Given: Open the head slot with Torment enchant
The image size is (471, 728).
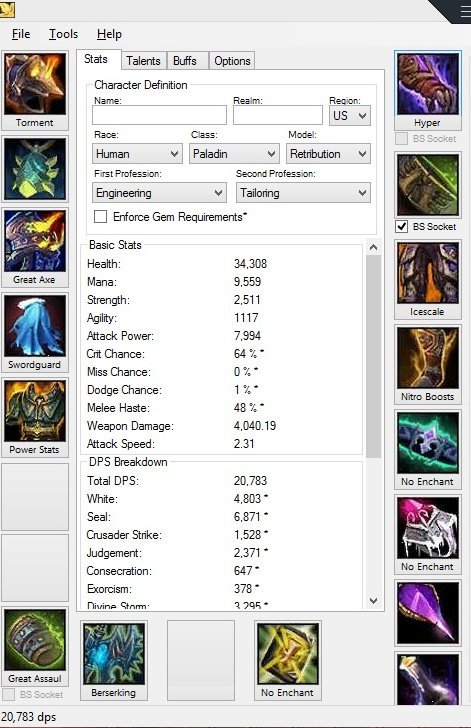Looking at the screenshot, I should coord(35,91).
